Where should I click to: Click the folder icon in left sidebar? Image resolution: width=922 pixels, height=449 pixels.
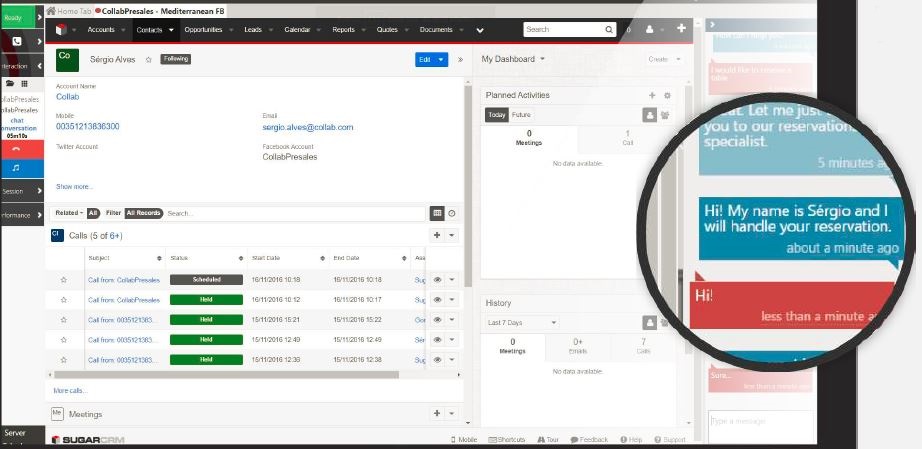click(9, 83)
